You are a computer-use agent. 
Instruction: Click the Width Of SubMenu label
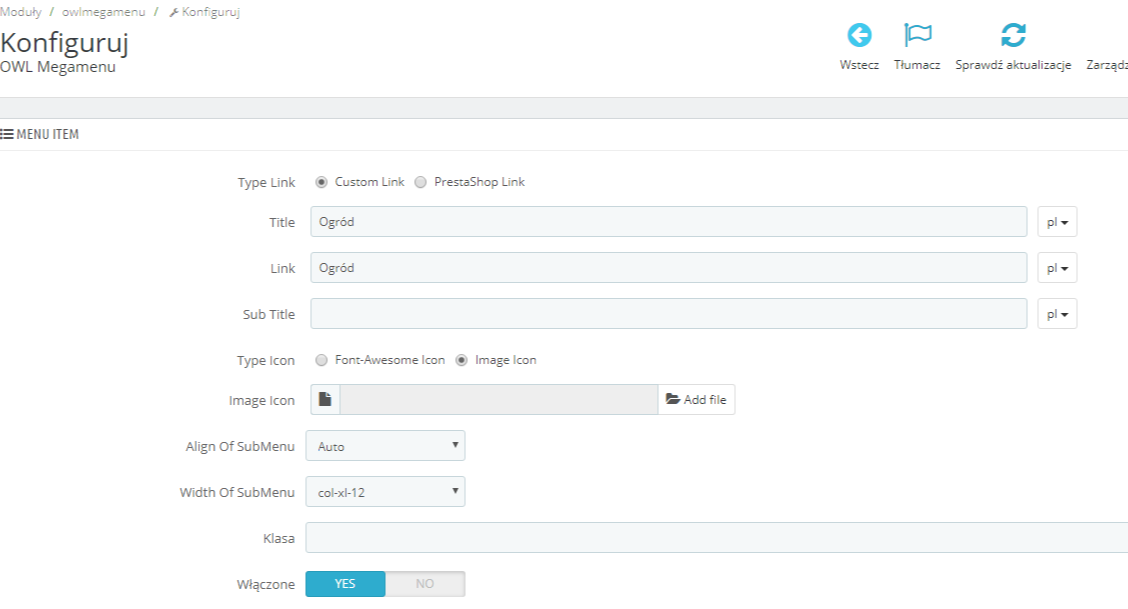point(237,493)
